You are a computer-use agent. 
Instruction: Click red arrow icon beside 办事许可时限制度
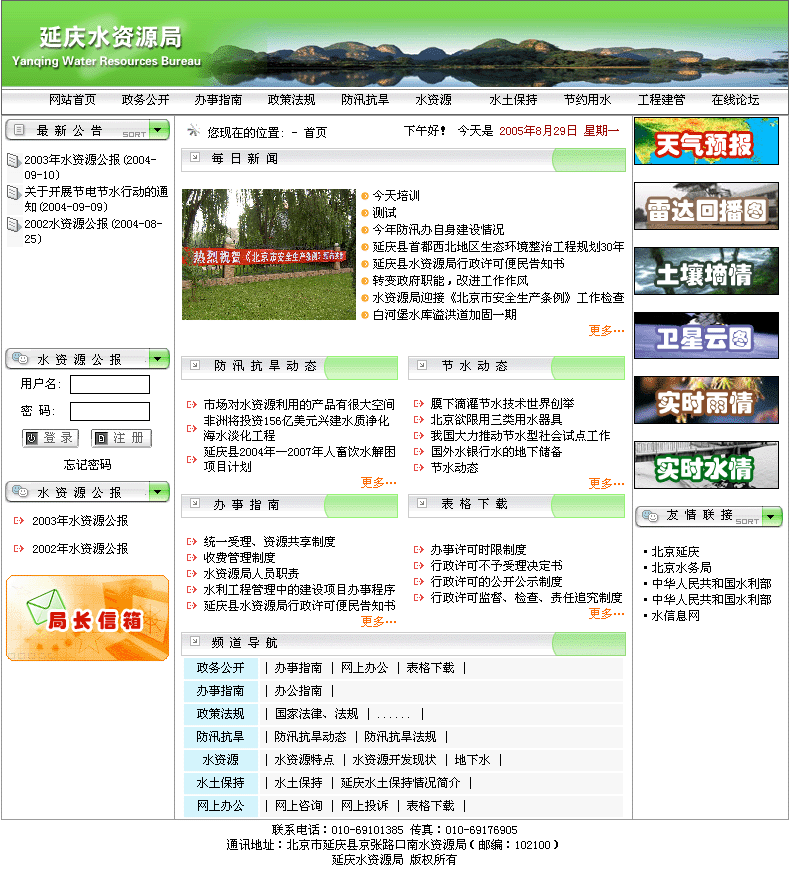click(419, 550)
